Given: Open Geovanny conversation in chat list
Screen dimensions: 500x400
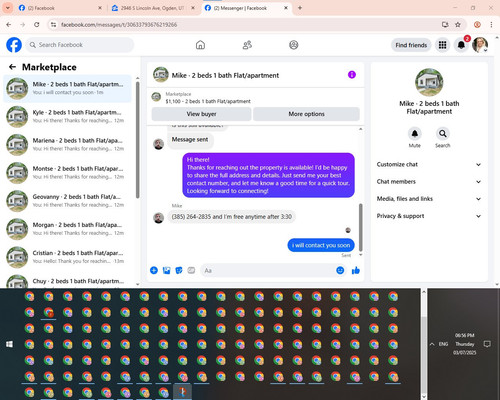Looking at the screenshot, I should pos(68,201).
